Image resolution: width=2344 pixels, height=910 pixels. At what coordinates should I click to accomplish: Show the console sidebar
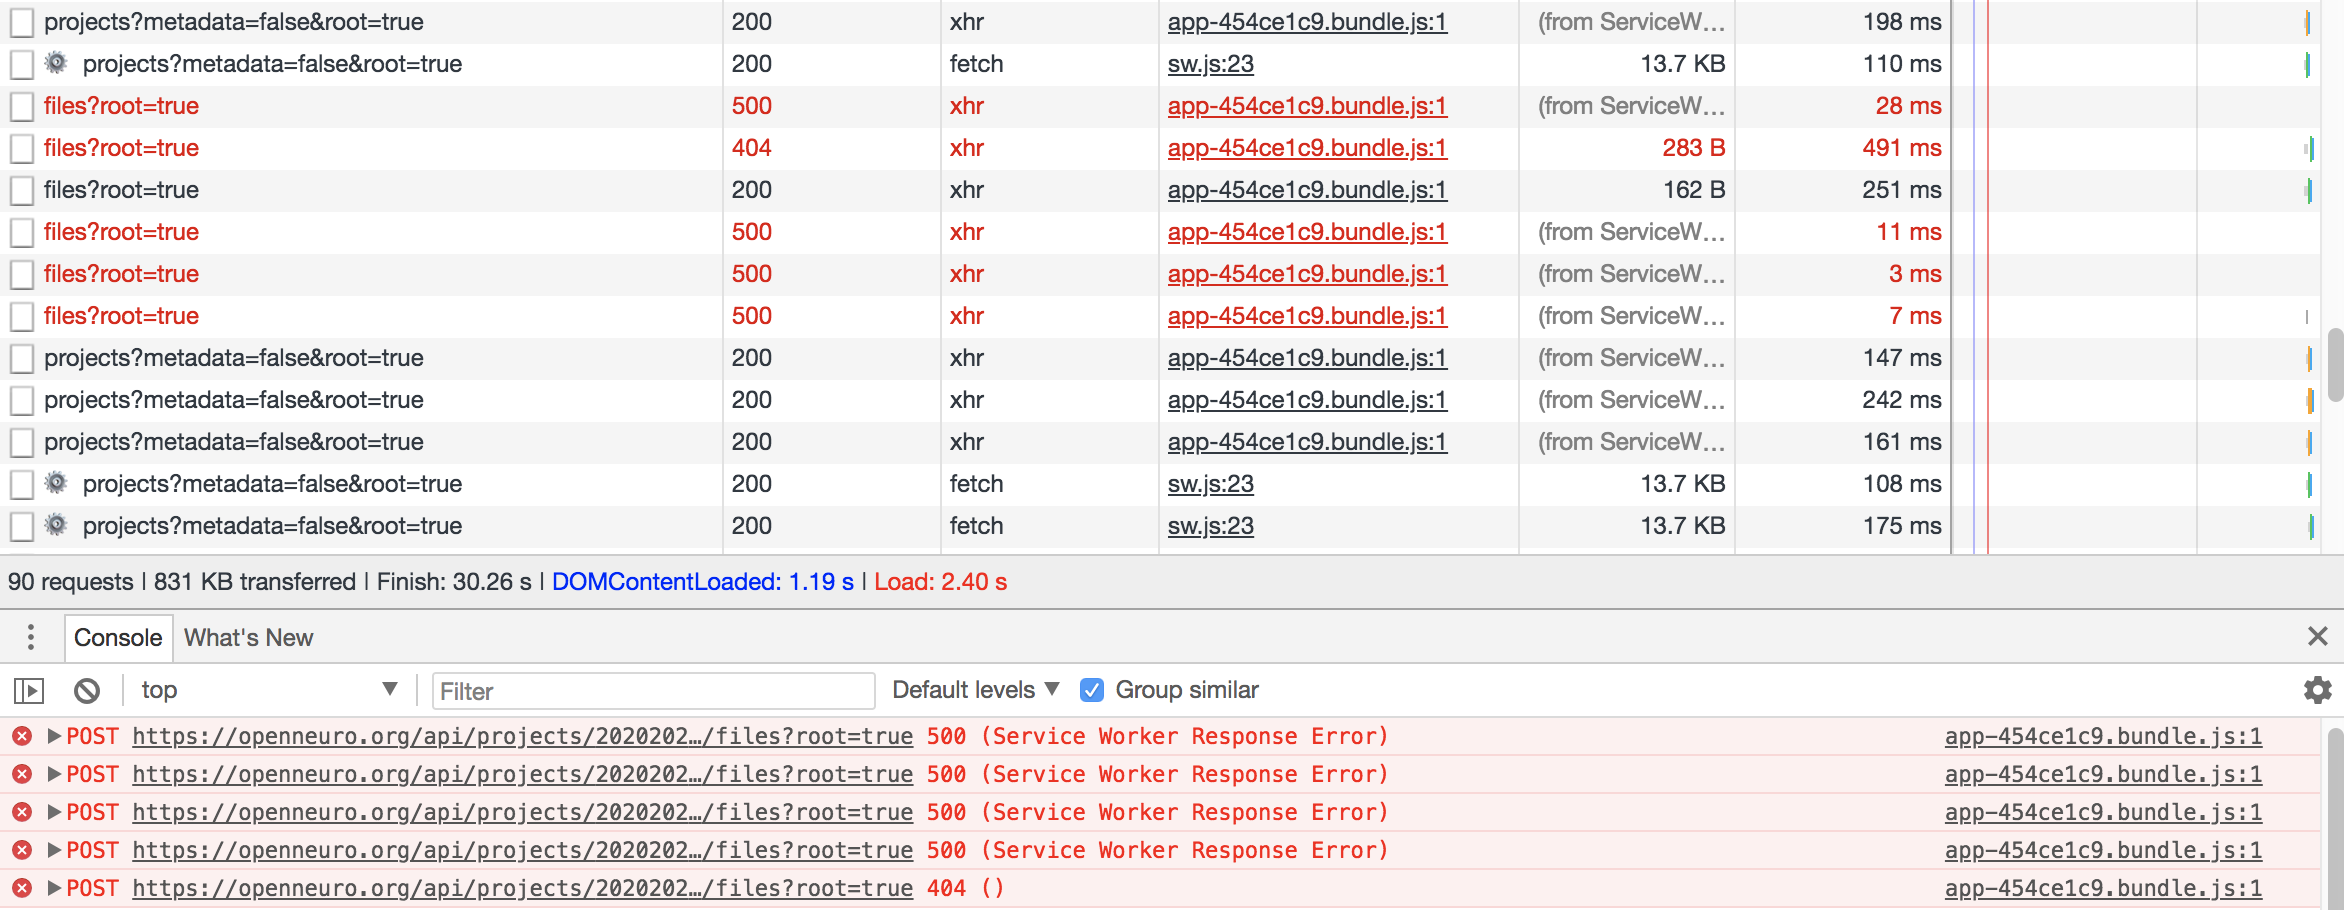coord(31,689)
